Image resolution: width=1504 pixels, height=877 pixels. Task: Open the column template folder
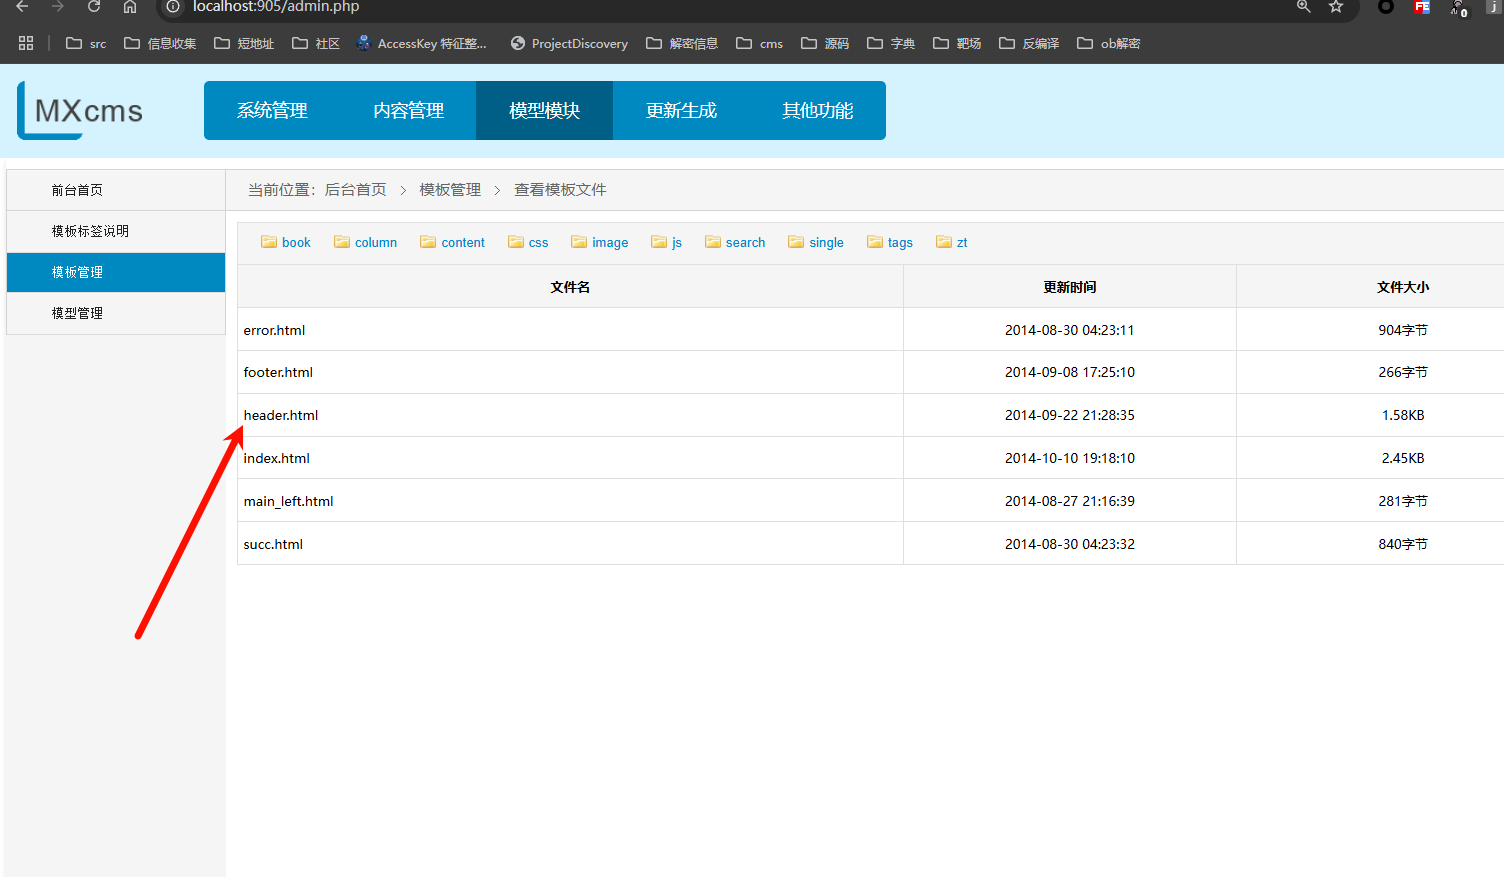click(366, 242)
